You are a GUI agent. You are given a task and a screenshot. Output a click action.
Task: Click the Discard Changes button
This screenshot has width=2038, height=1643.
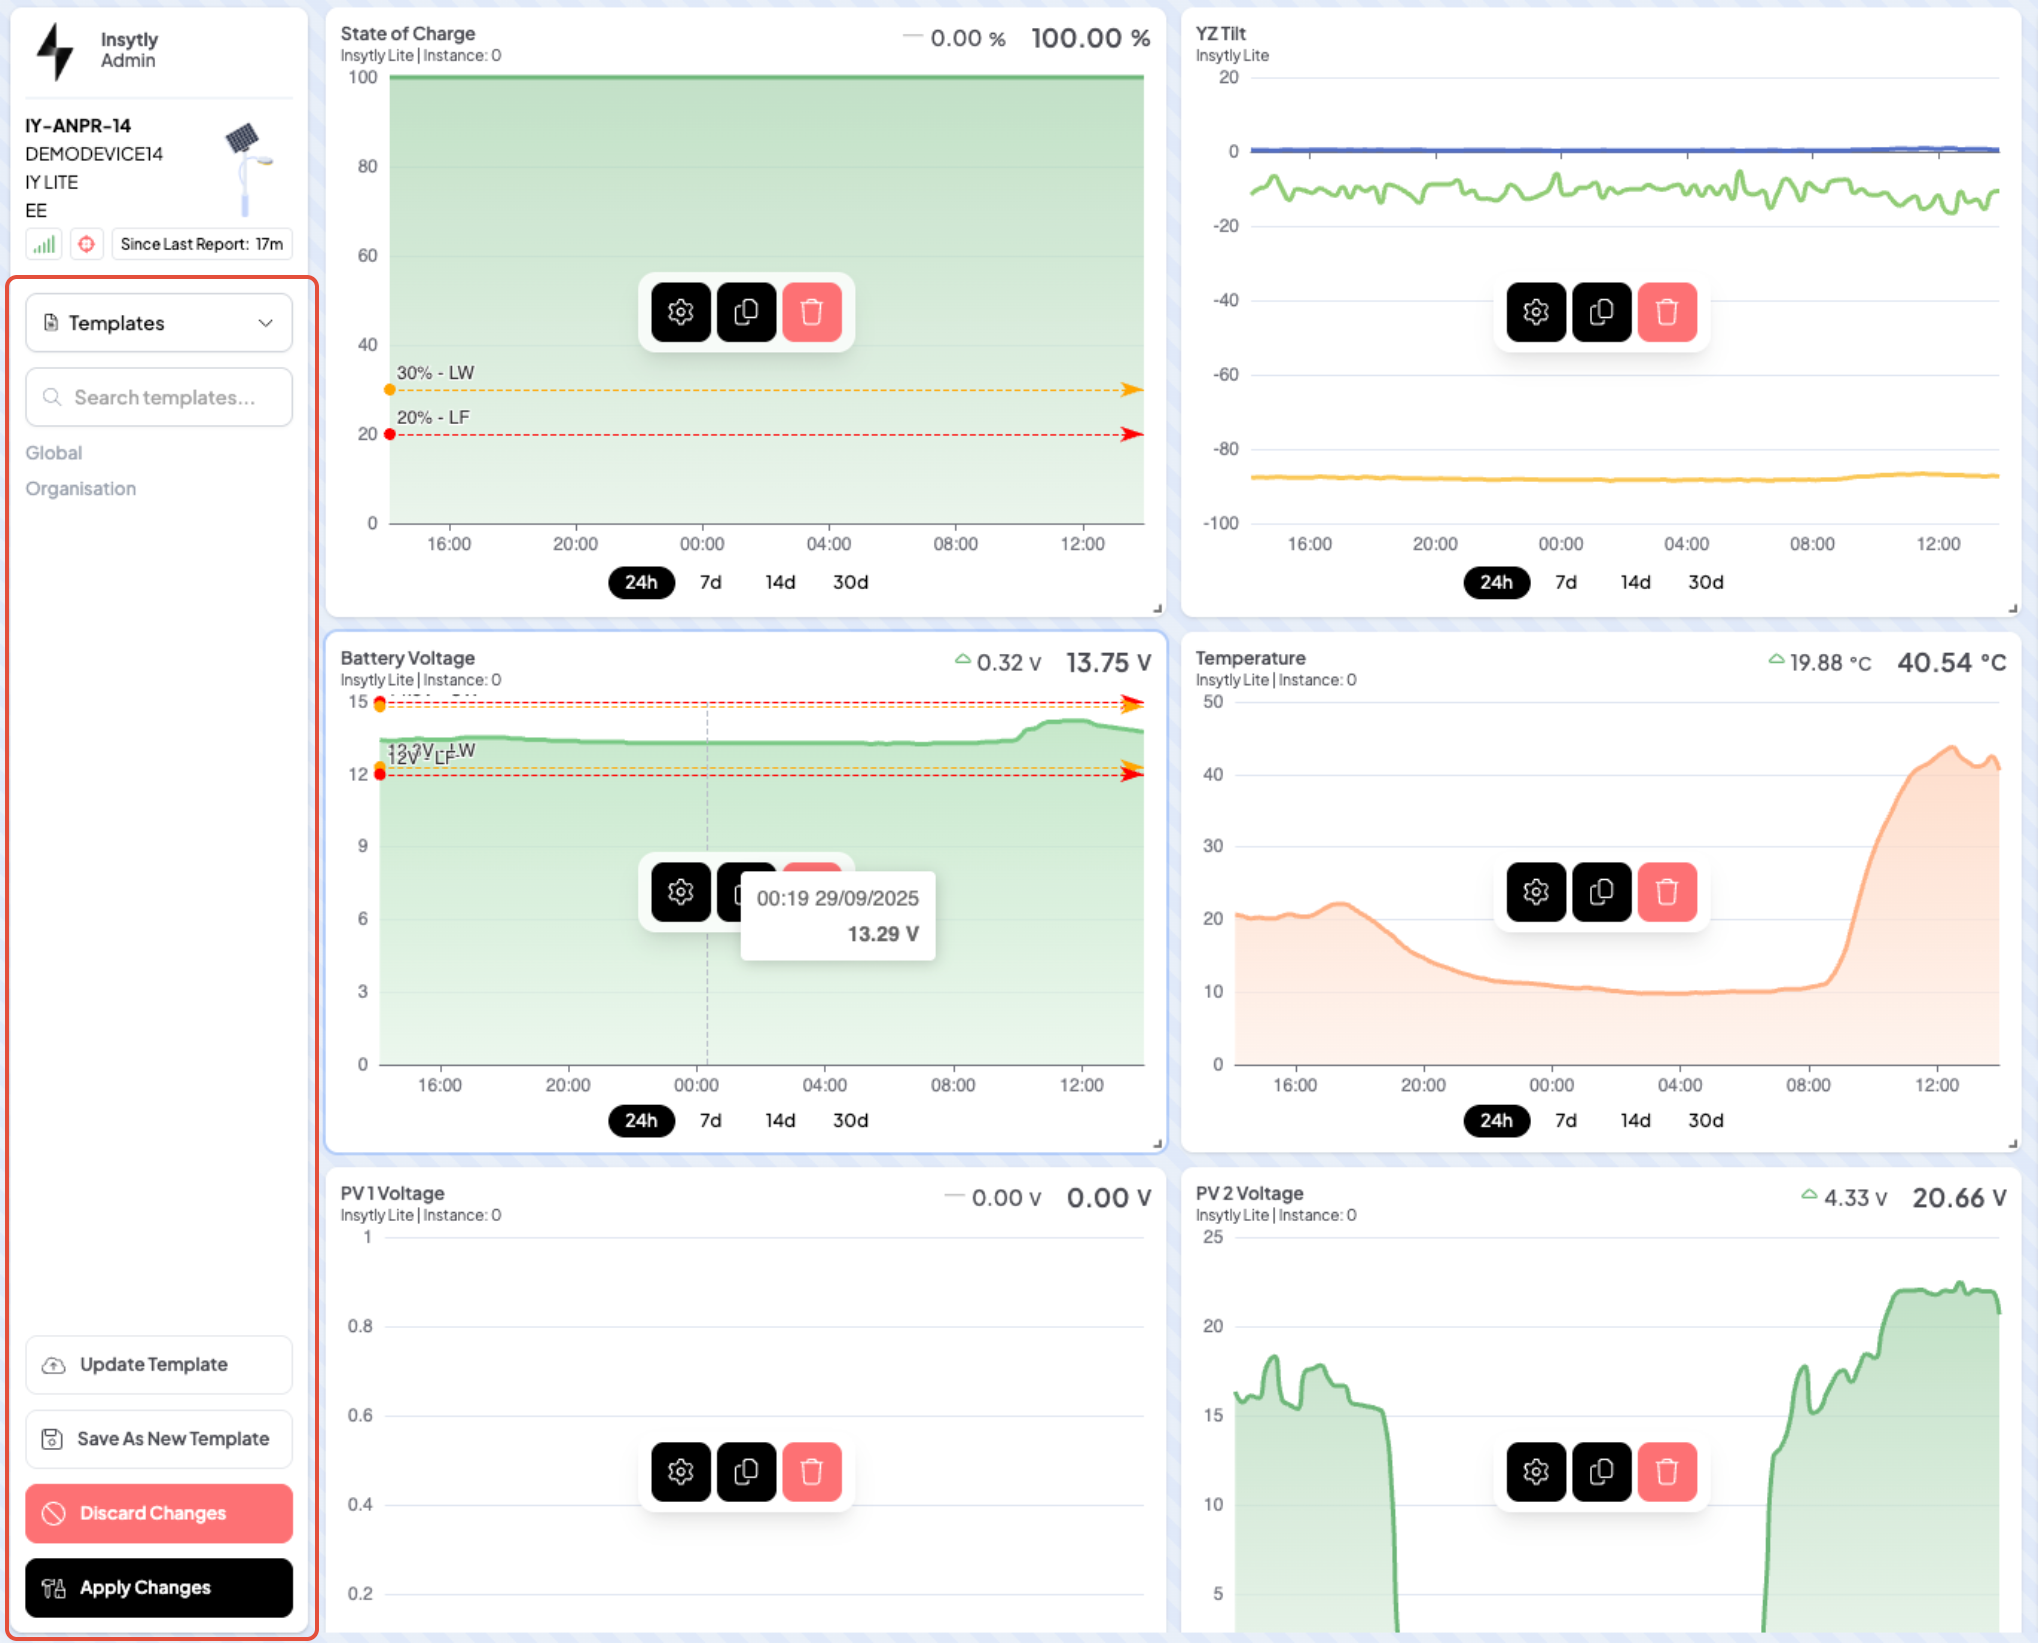[159, 1513]
